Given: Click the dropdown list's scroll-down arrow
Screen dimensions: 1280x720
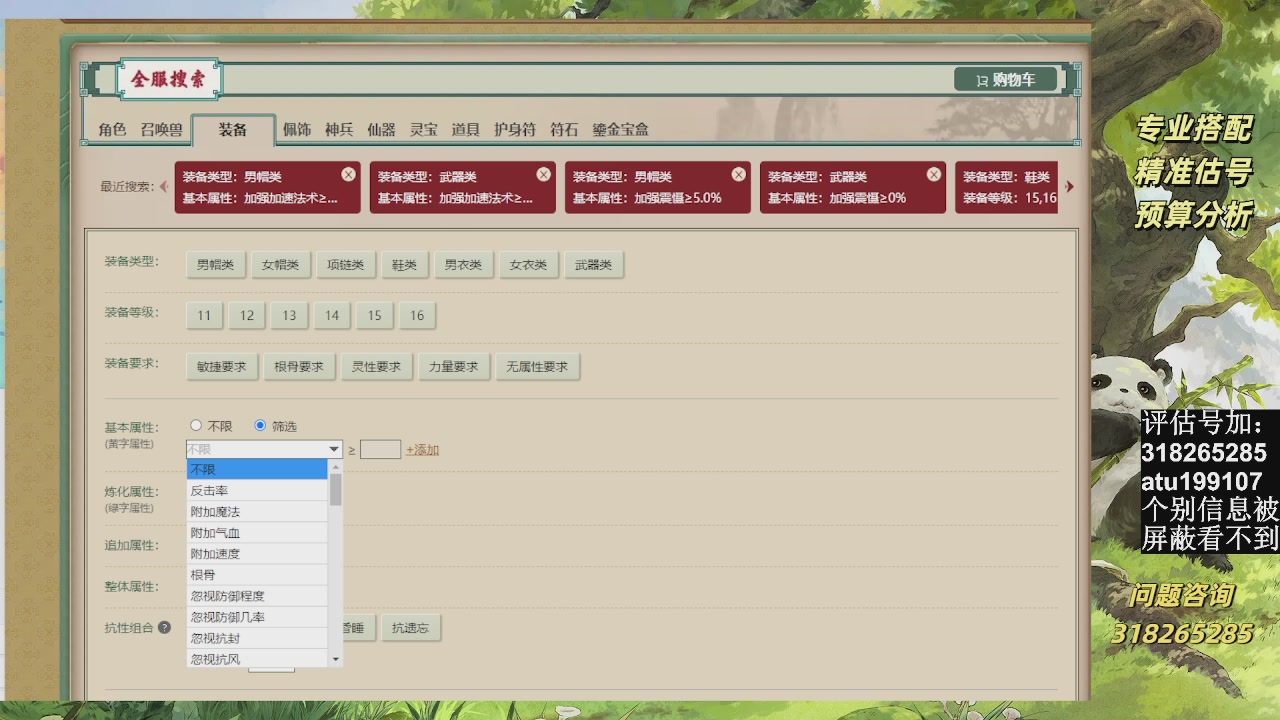Looking at the screenshot, I should (x=336, y=660).
